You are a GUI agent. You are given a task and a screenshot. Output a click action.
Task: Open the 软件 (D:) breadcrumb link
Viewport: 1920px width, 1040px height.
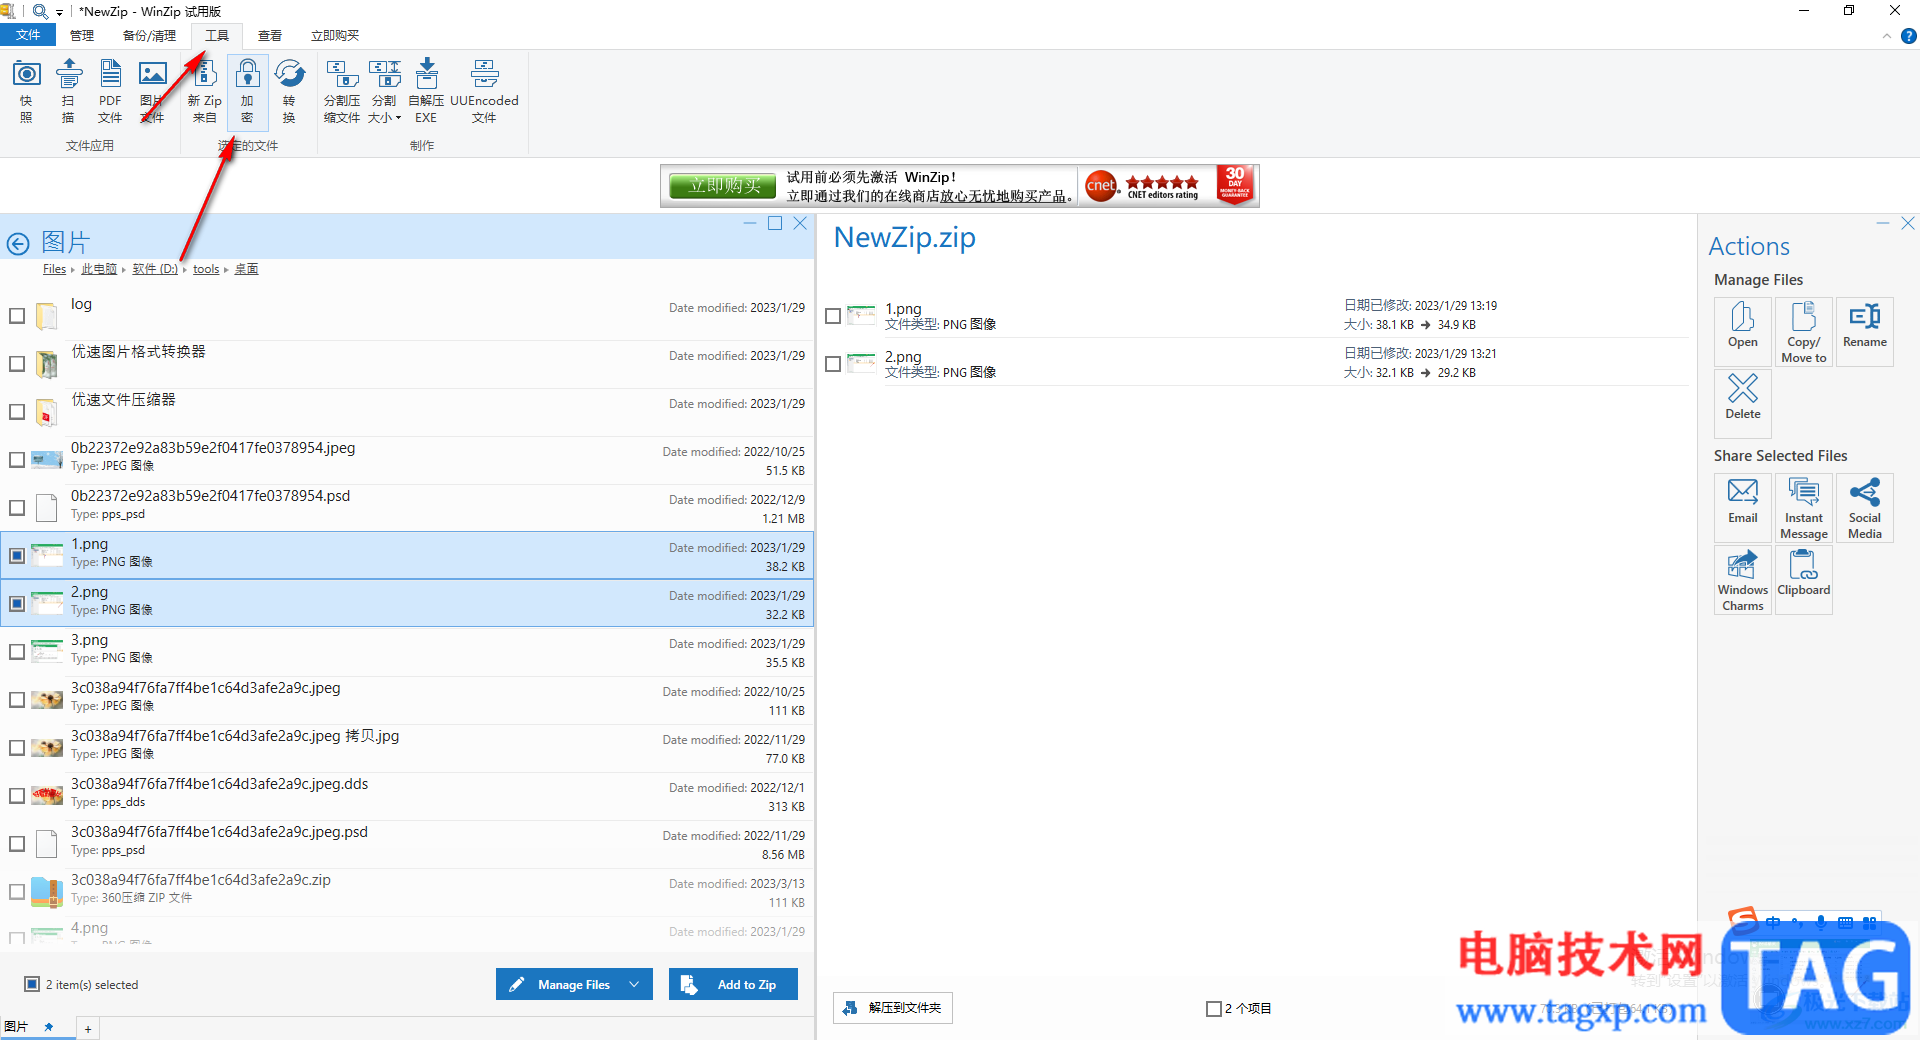(x=155, y=269)
